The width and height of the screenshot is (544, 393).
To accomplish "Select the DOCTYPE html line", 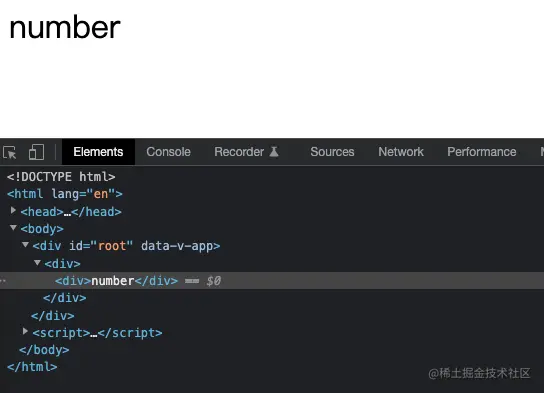I will (x=61, y=177).
